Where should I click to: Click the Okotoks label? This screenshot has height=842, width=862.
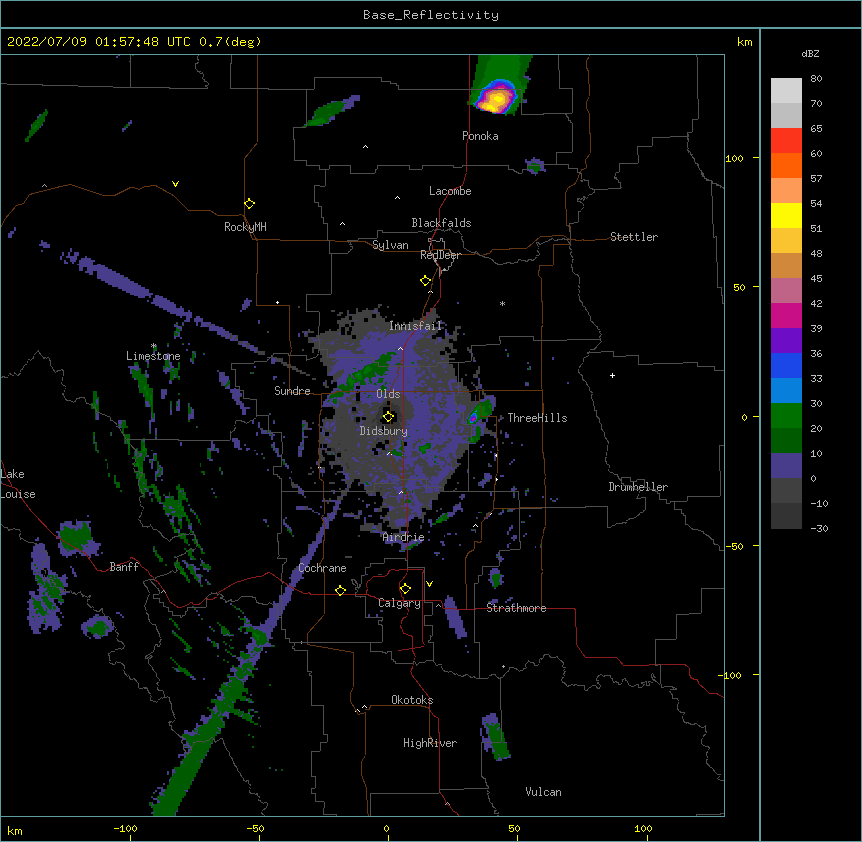412,700
